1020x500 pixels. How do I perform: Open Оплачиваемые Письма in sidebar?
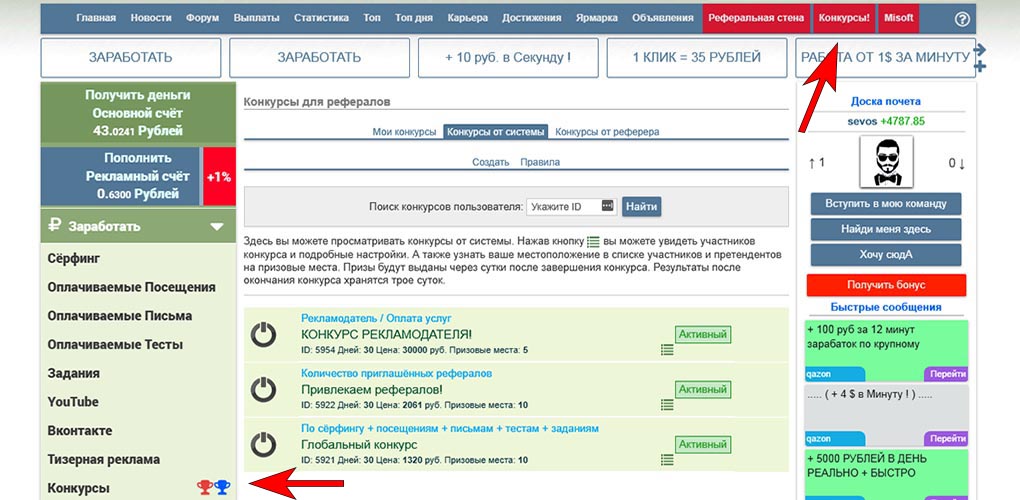coord(120,316)
